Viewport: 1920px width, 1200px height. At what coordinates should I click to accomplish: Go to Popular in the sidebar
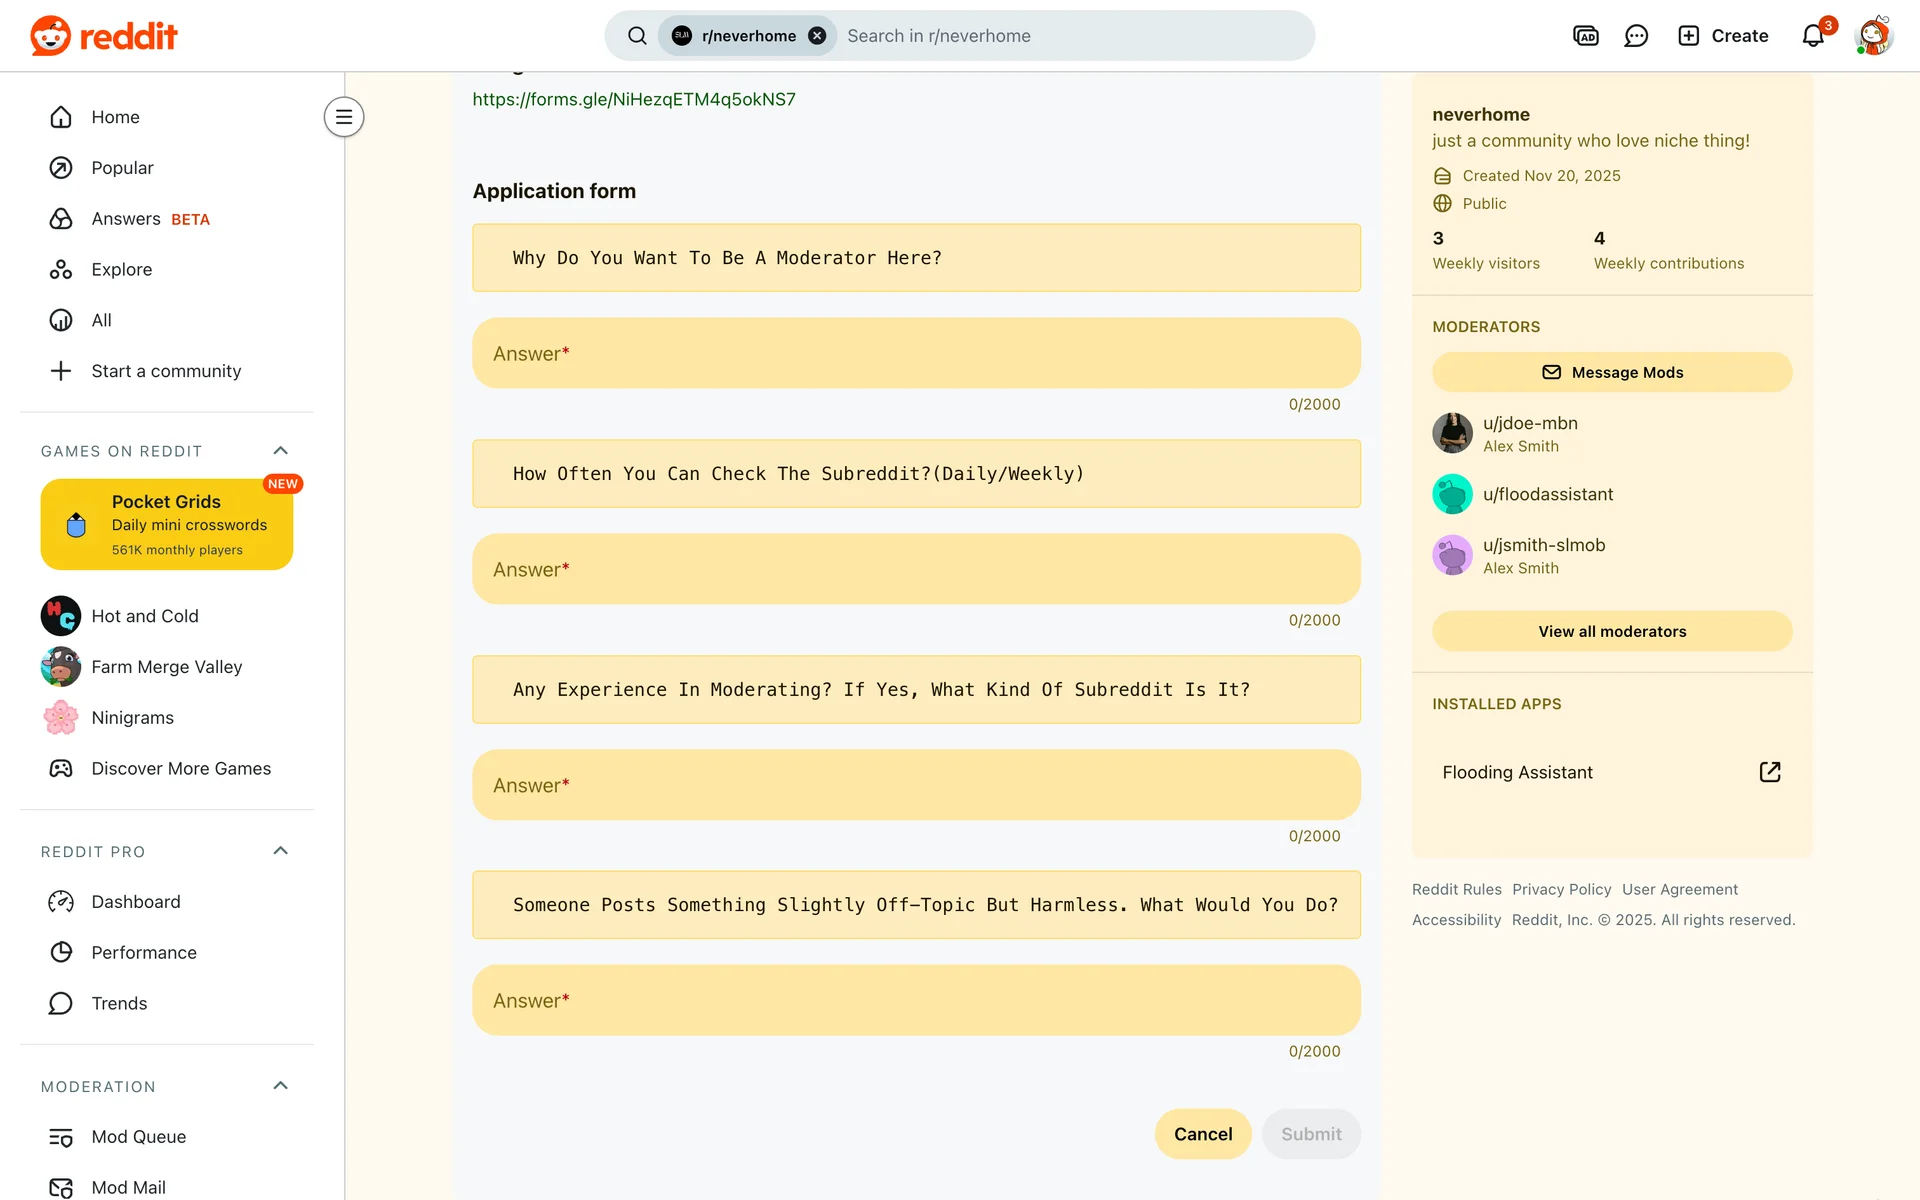coord(122,168)
